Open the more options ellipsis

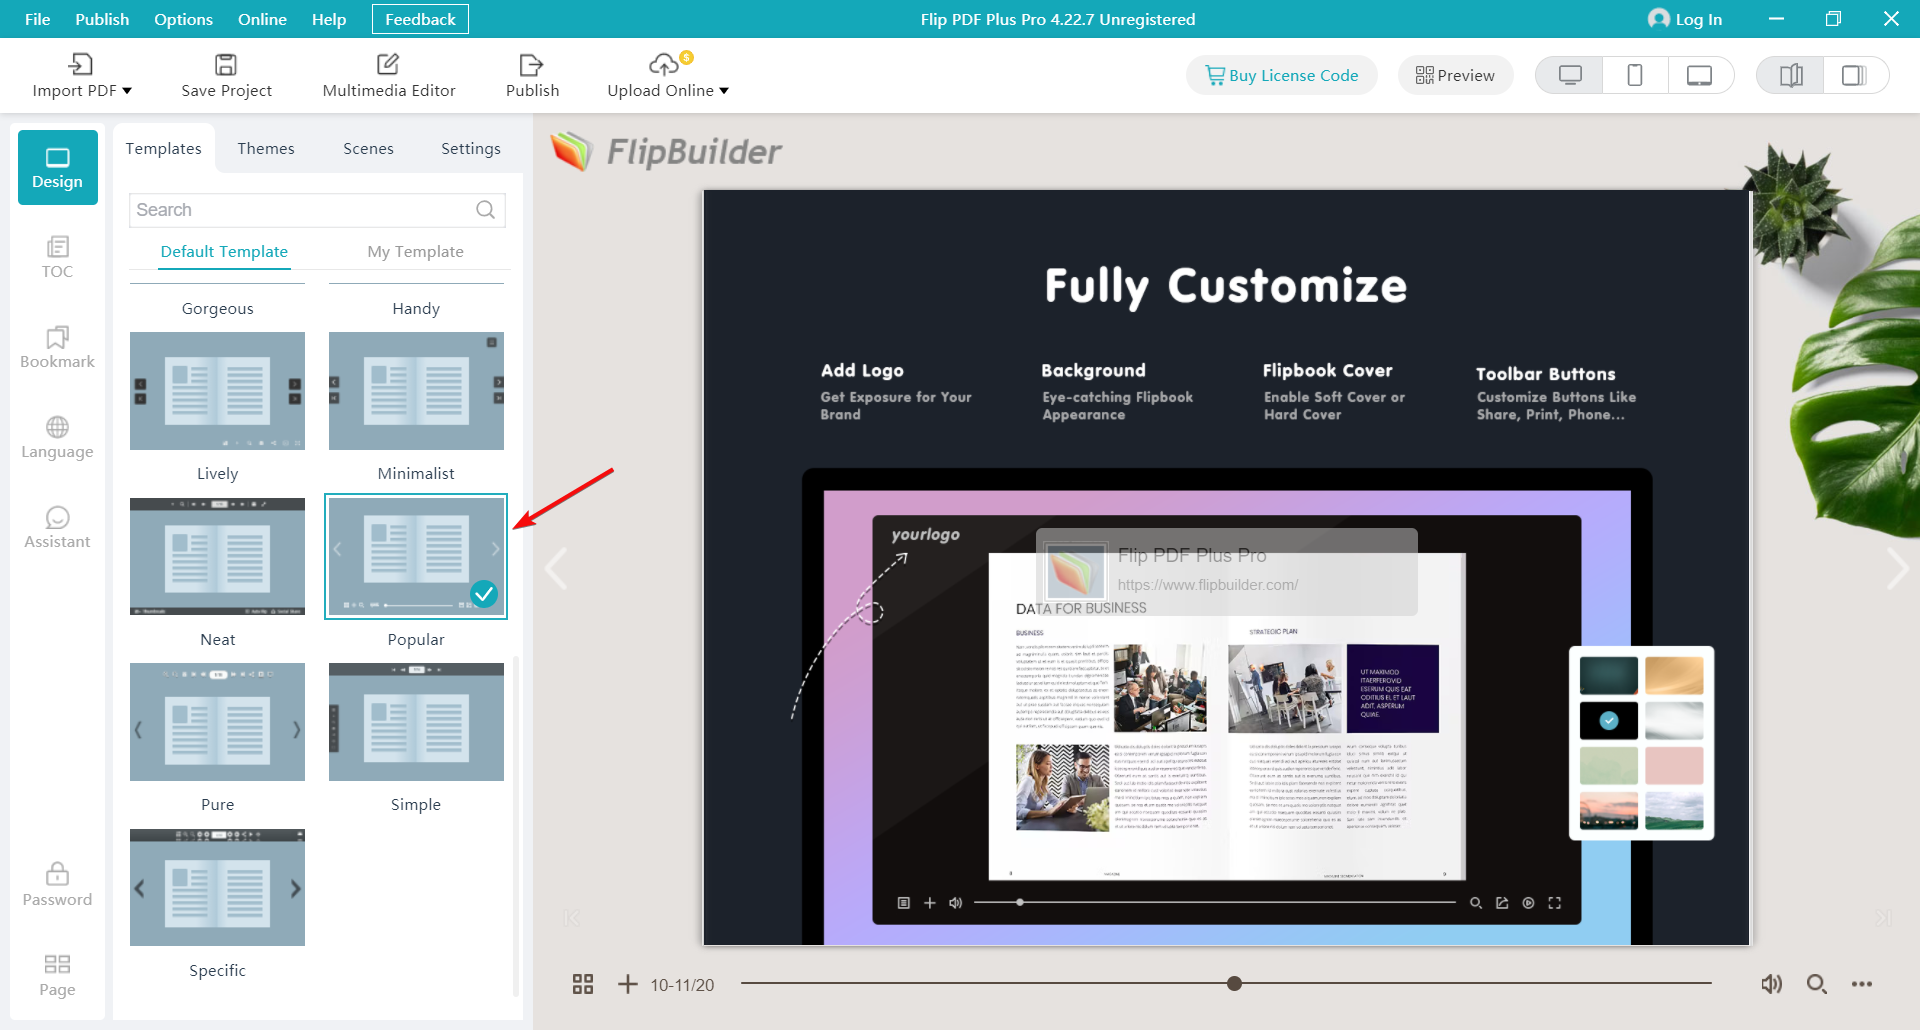[1861, 984]
